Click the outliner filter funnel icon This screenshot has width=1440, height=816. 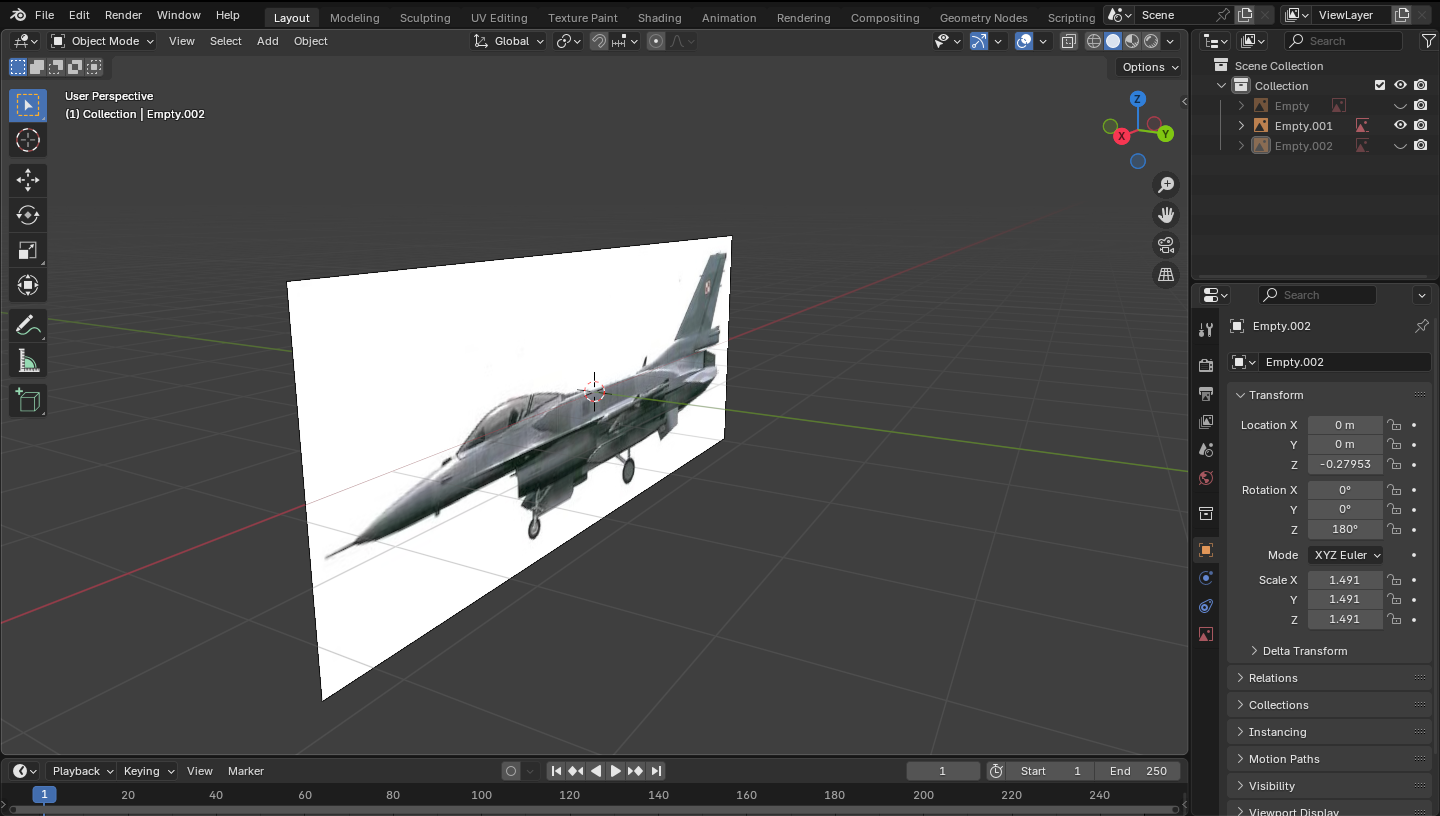click(x=1428, y=41)
